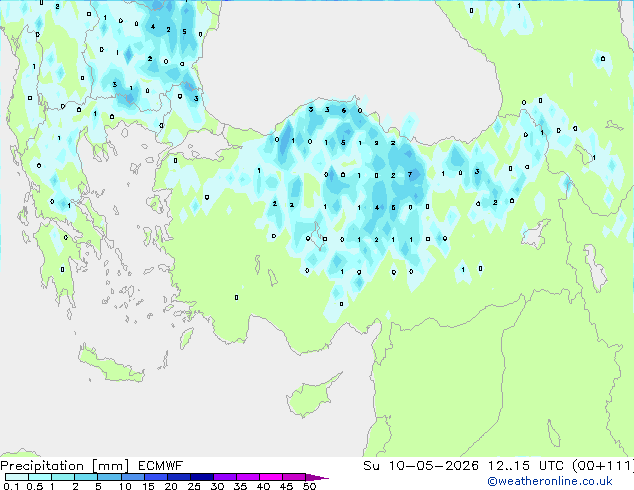
Task: Click the date 'Su 10-05-2026'
Action: pos(421,466)
